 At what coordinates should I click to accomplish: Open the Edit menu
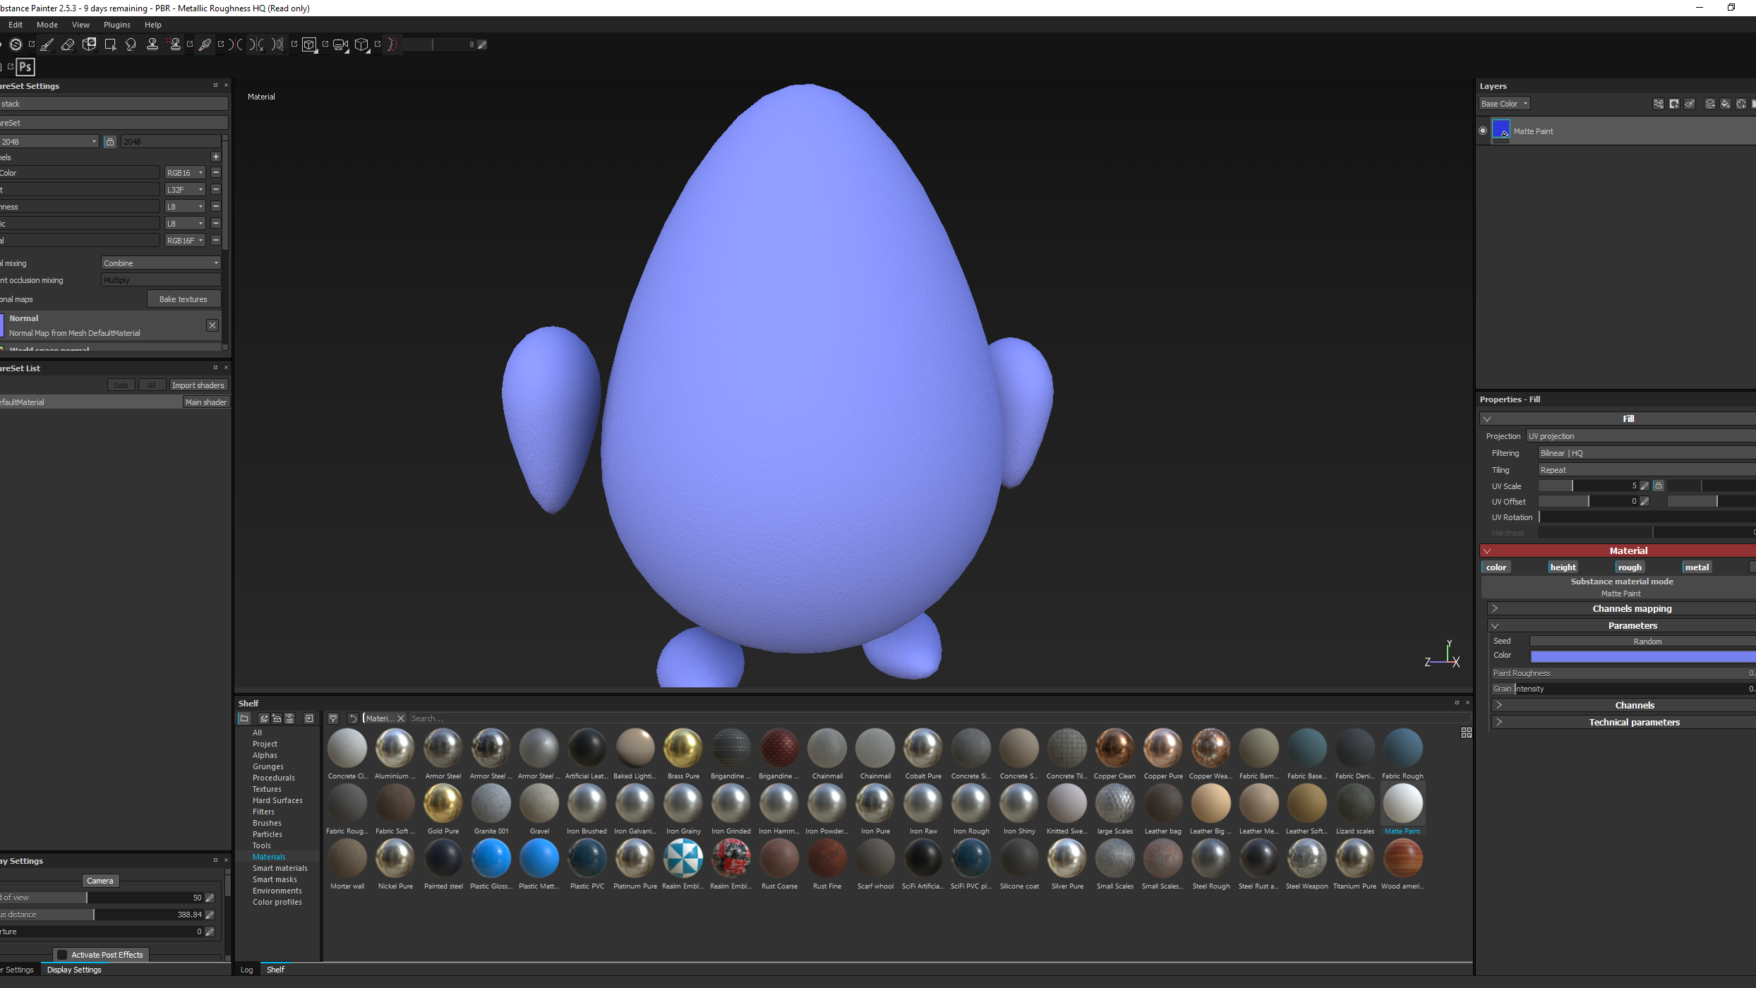tap(15, 24)
